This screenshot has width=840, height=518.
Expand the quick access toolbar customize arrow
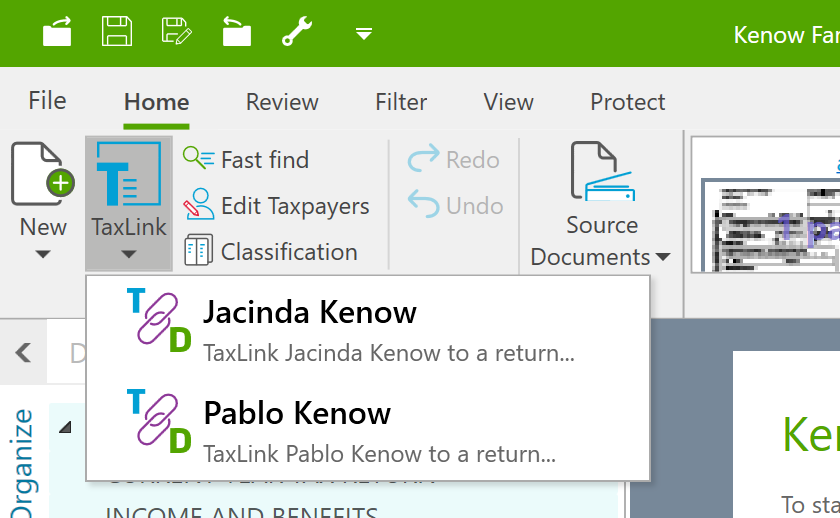(x=364, y=34)
